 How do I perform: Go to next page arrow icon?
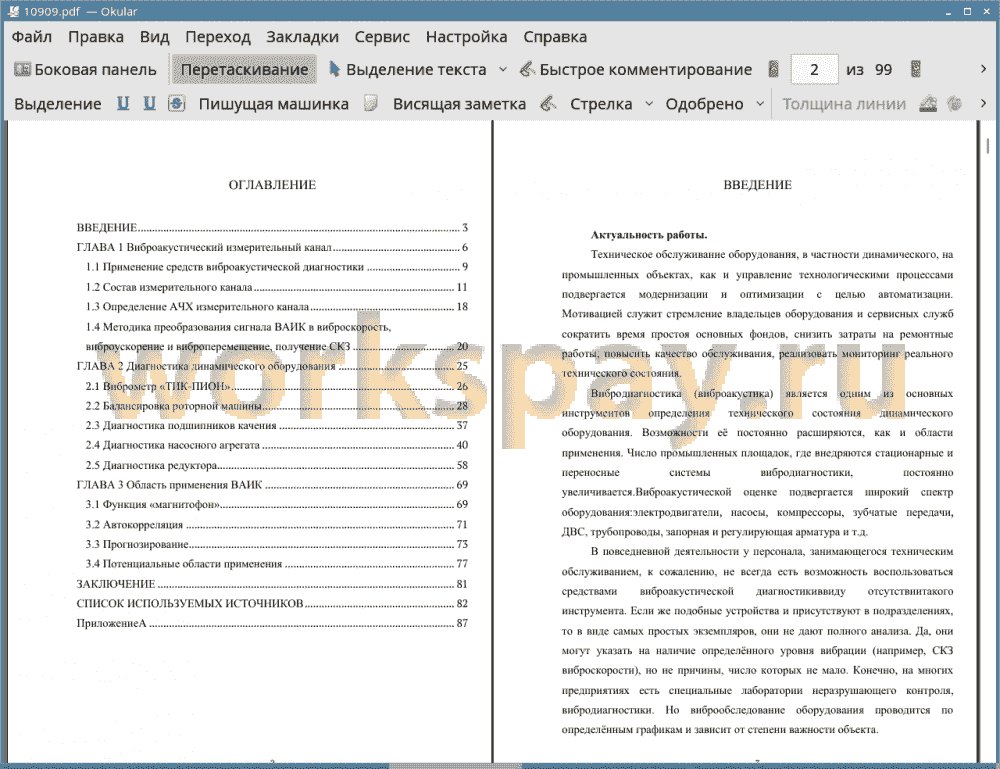coord(916,70)
